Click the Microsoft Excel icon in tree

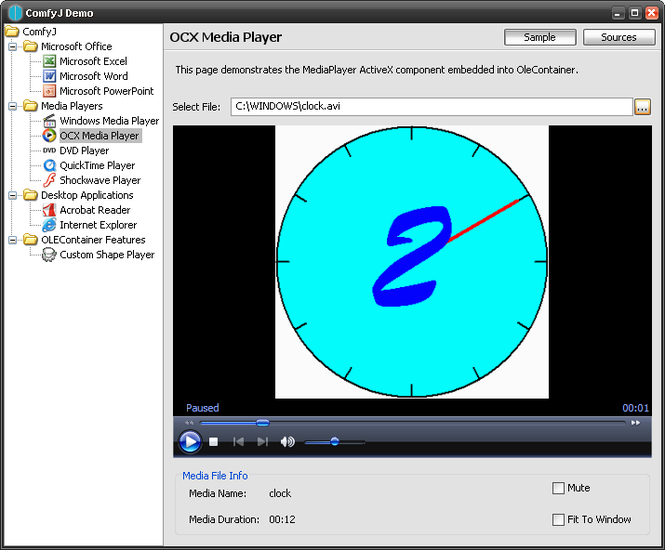[x=50, y=61]
